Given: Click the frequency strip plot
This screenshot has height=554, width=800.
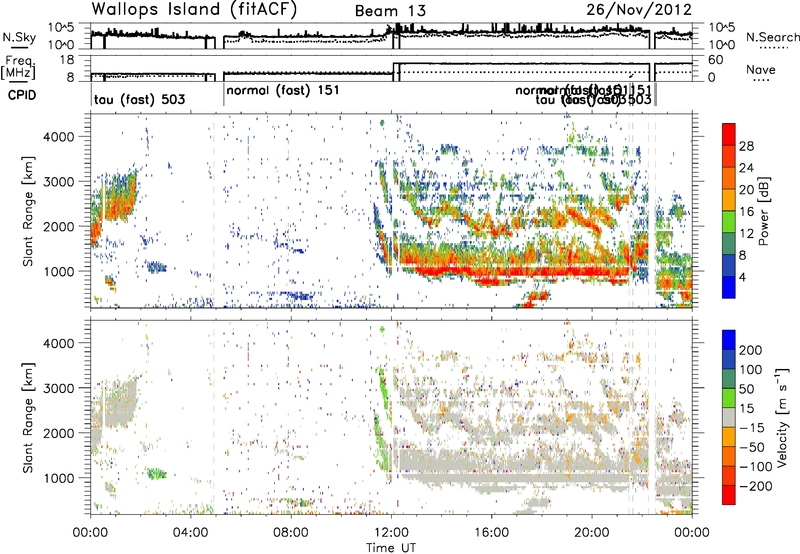Looking at the screenshot, I should [x=391, y=68].
